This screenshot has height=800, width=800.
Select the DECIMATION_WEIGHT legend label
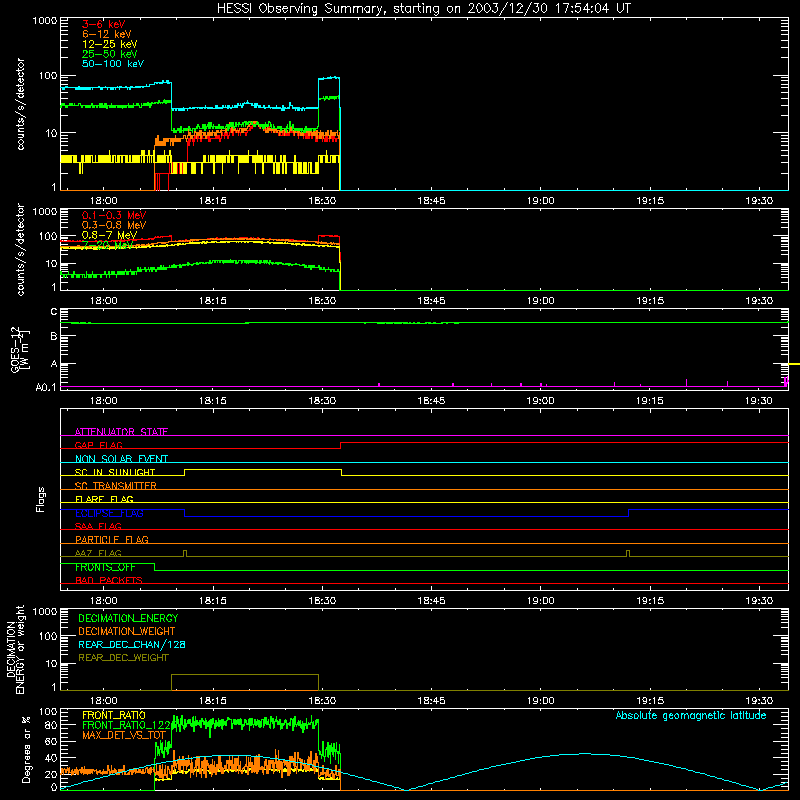point(127,631)
